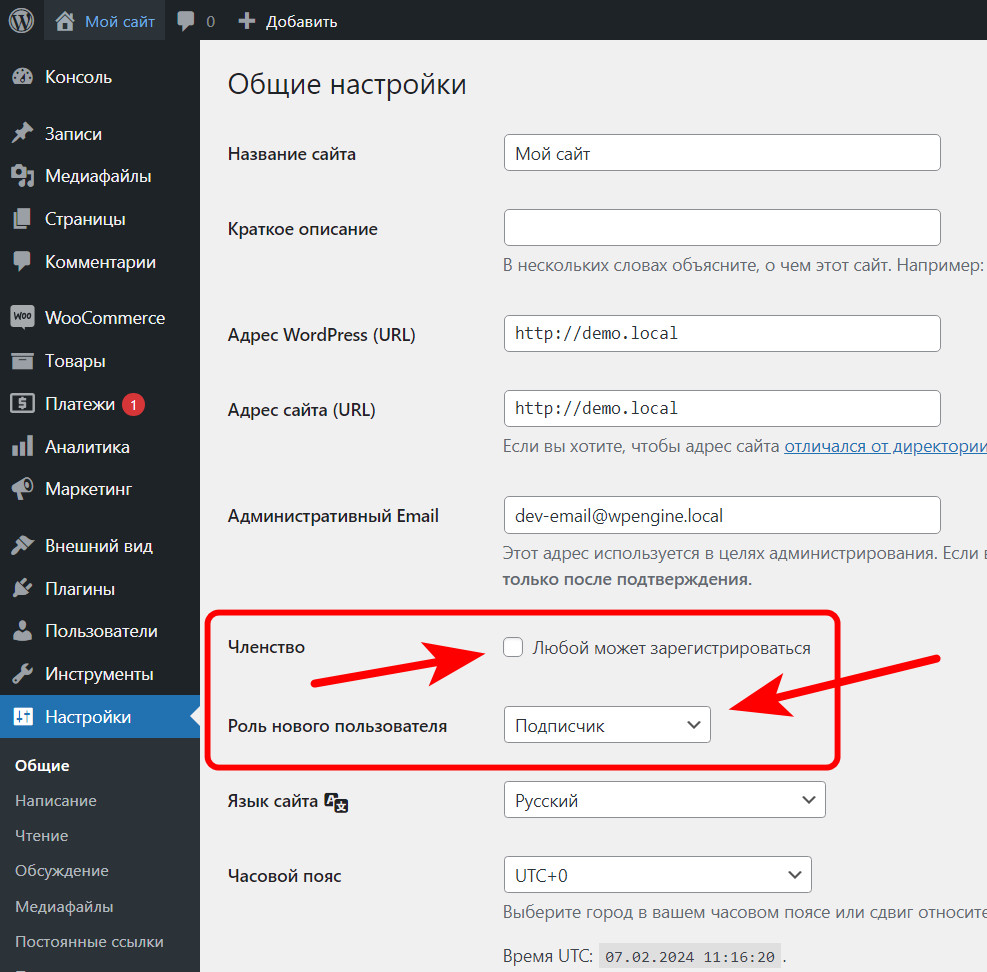Click the Маркетинг megaphone icon

(23, 489)
